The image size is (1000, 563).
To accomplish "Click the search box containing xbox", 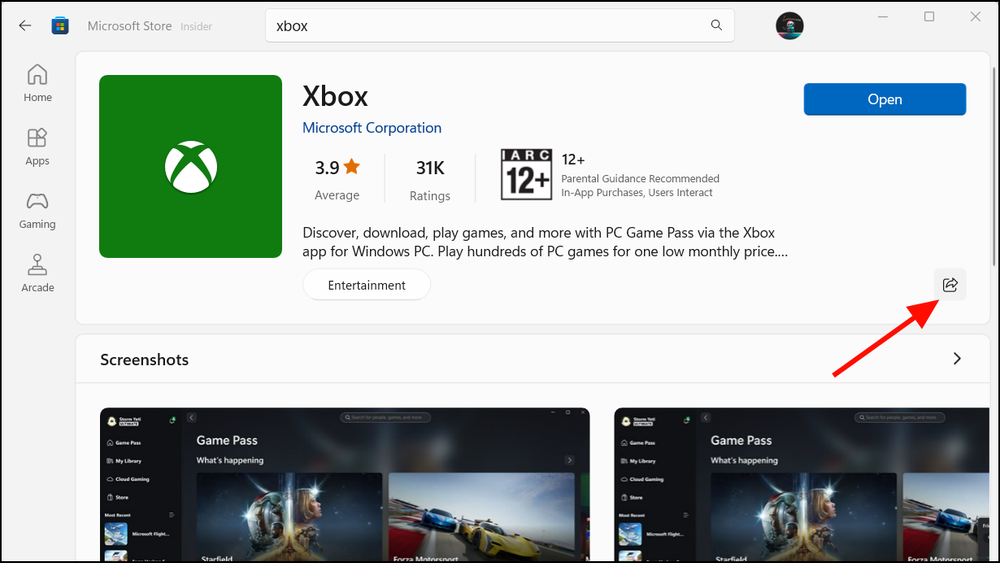I will point(499,26).
